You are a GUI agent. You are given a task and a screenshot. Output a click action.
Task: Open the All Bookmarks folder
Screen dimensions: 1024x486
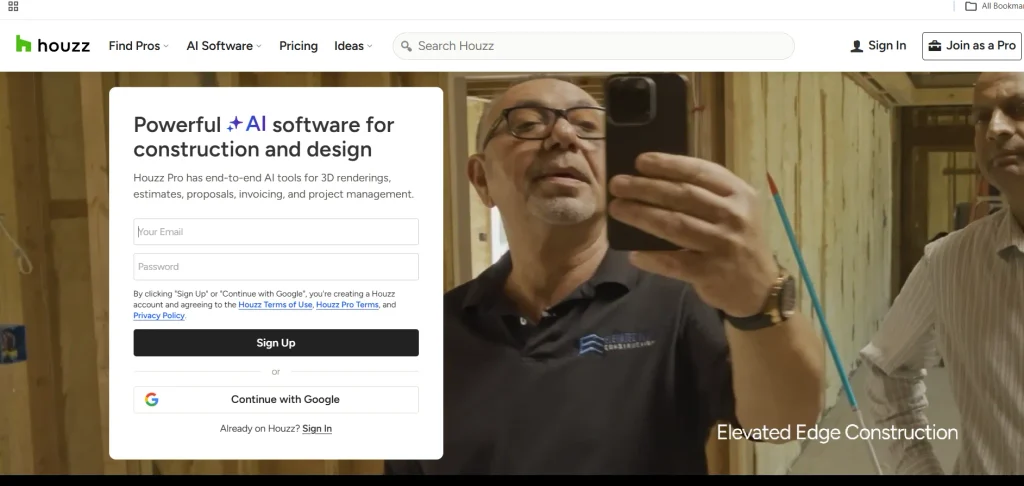pyautogui.click(x=994, y=7)
